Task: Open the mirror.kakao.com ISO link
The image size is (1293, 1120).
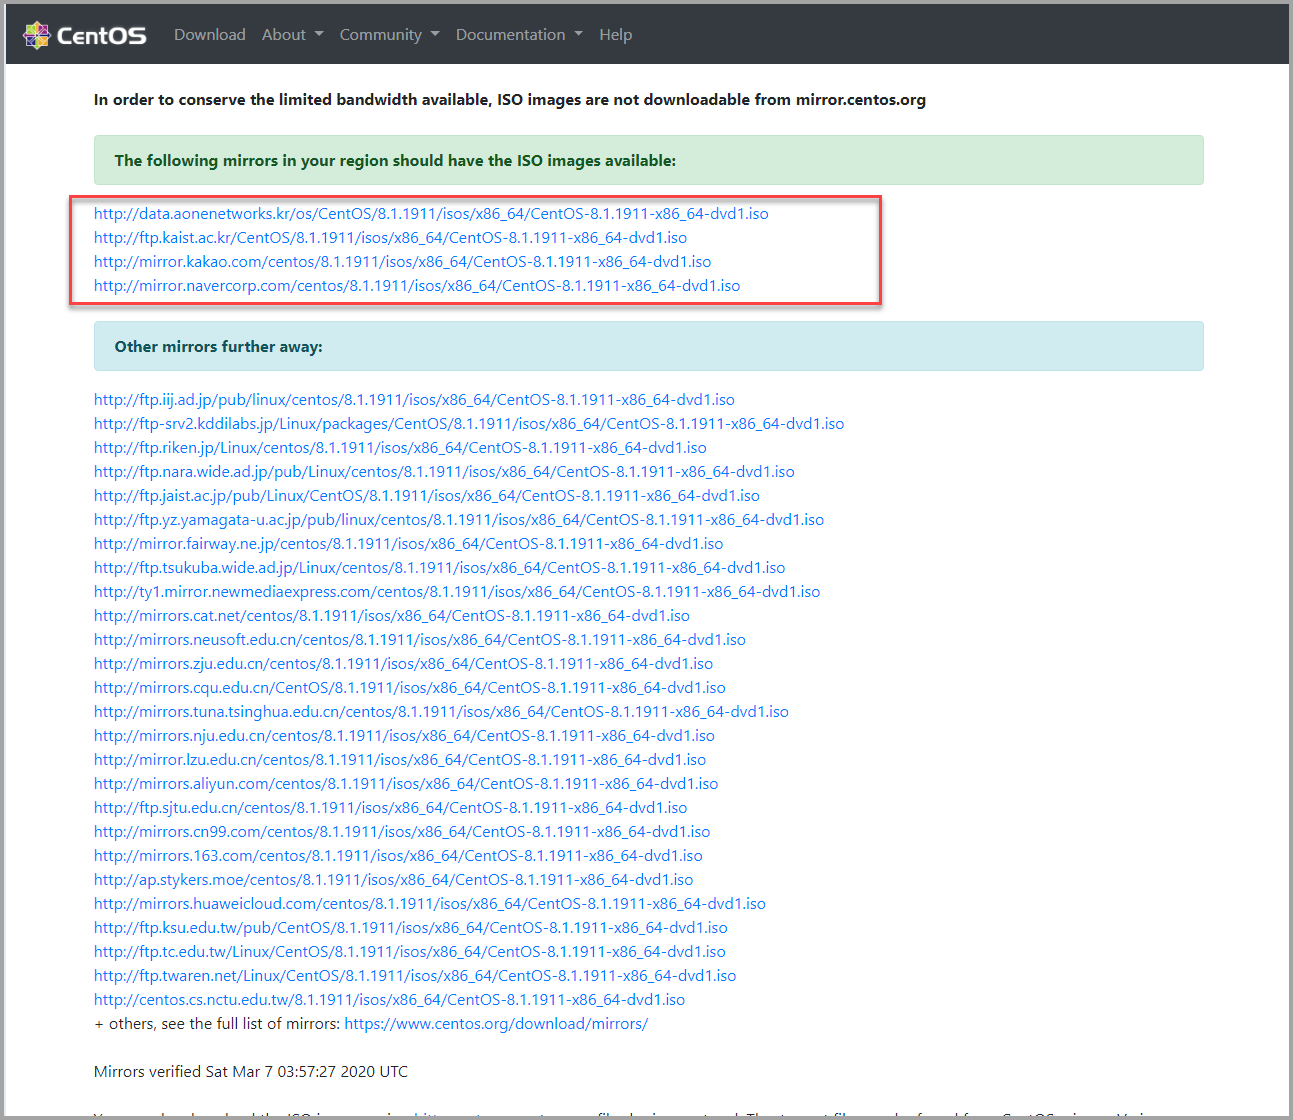Action: point(402,262)
